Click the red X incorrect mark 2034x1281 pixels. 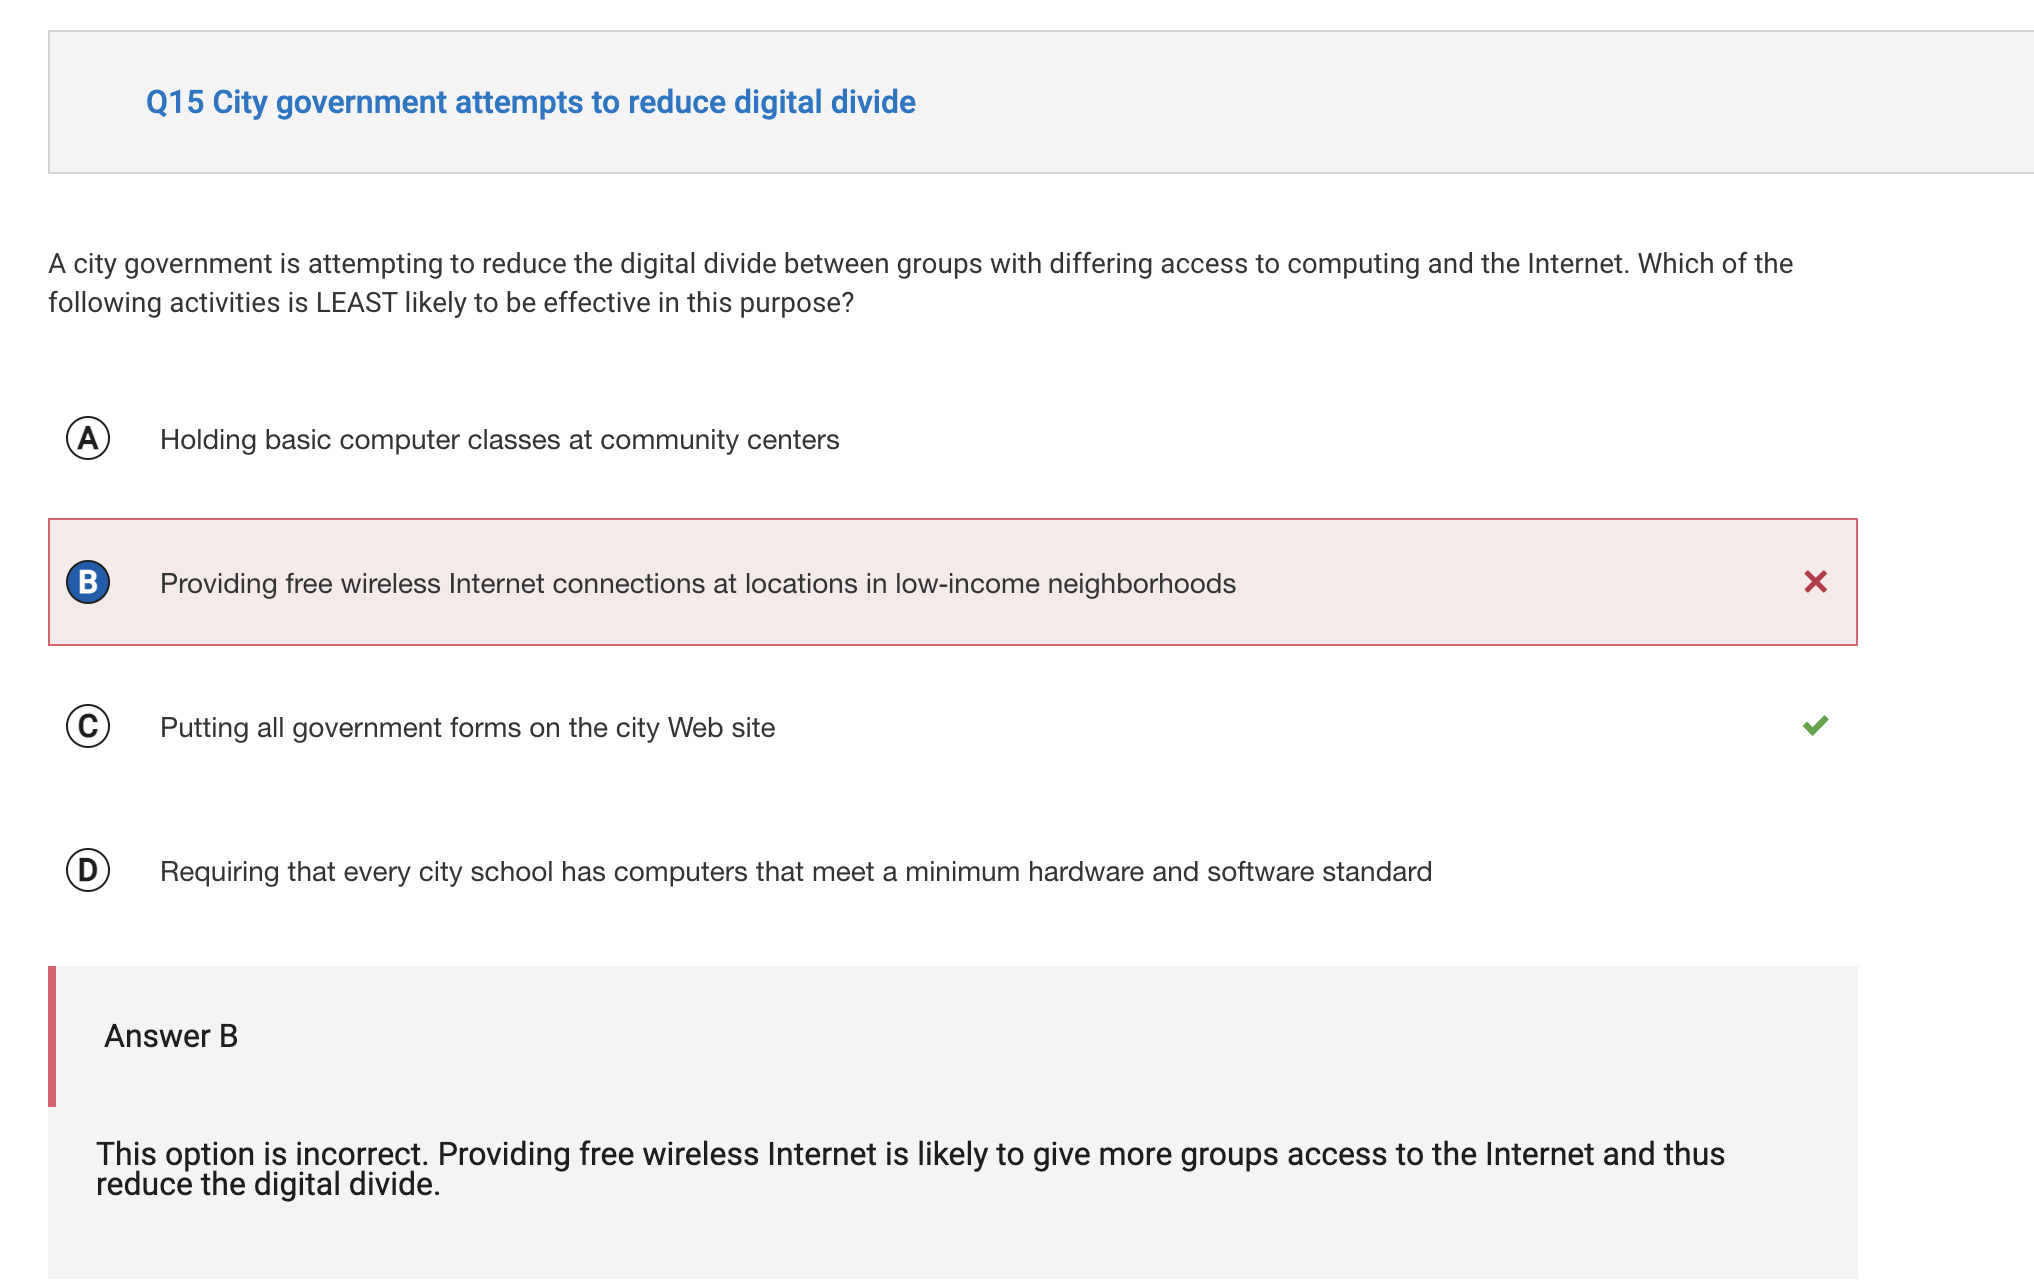(1816, 582)
